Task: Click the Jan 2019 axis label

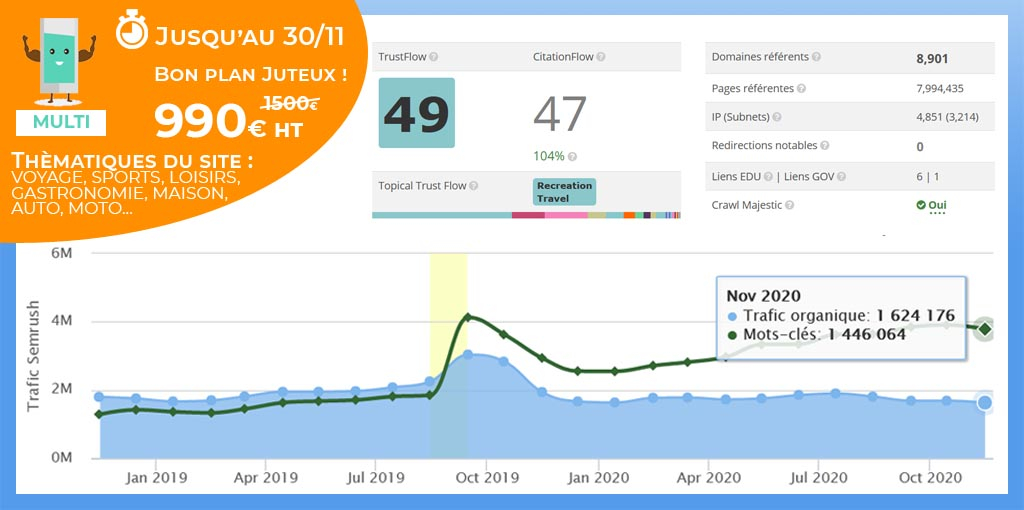Action: point(155,477)
